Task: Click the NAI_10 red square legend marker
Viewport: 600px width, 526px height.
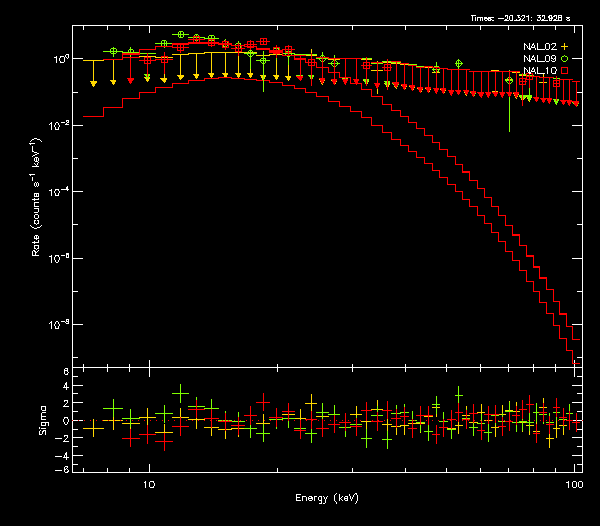Action: click(x=565, y=71)
